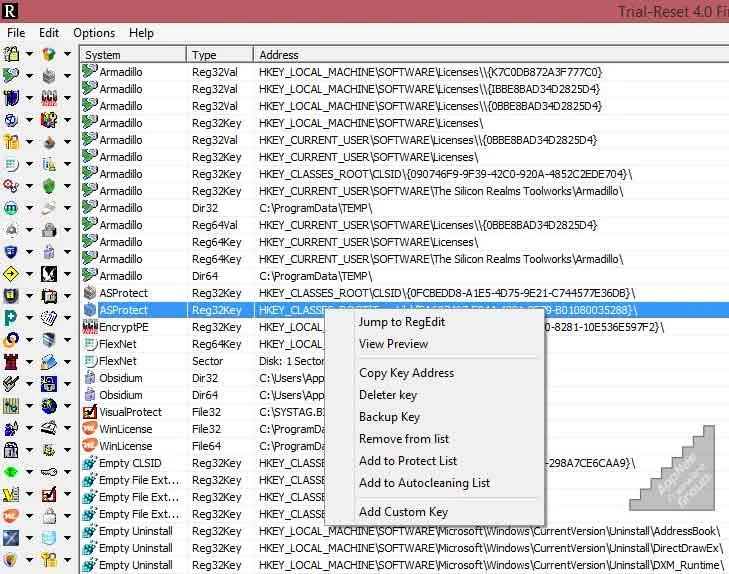
Task: Click the green gem sidebar icon
Action: point(11,472)
